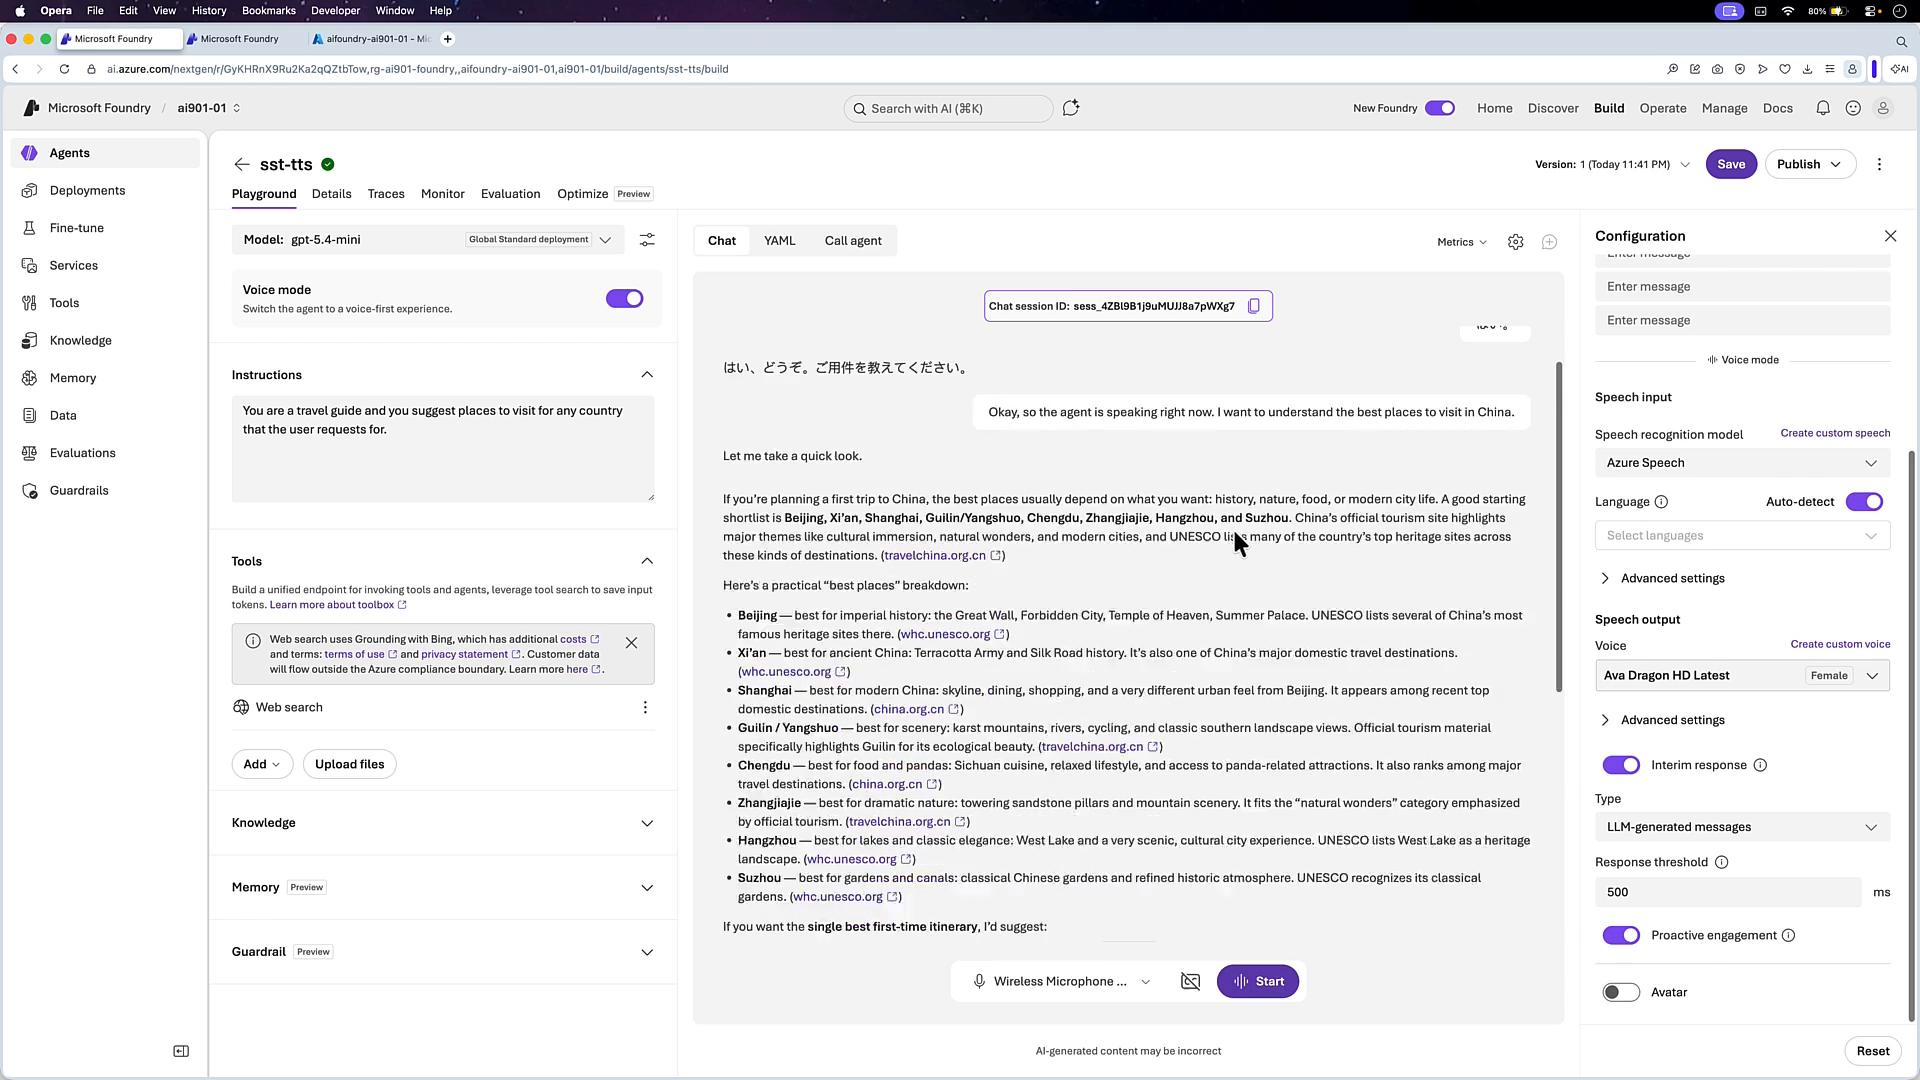This screenshot has width=1920, height=1080.
Task: Open chat settings gear icon
Action: point(1516,242)
